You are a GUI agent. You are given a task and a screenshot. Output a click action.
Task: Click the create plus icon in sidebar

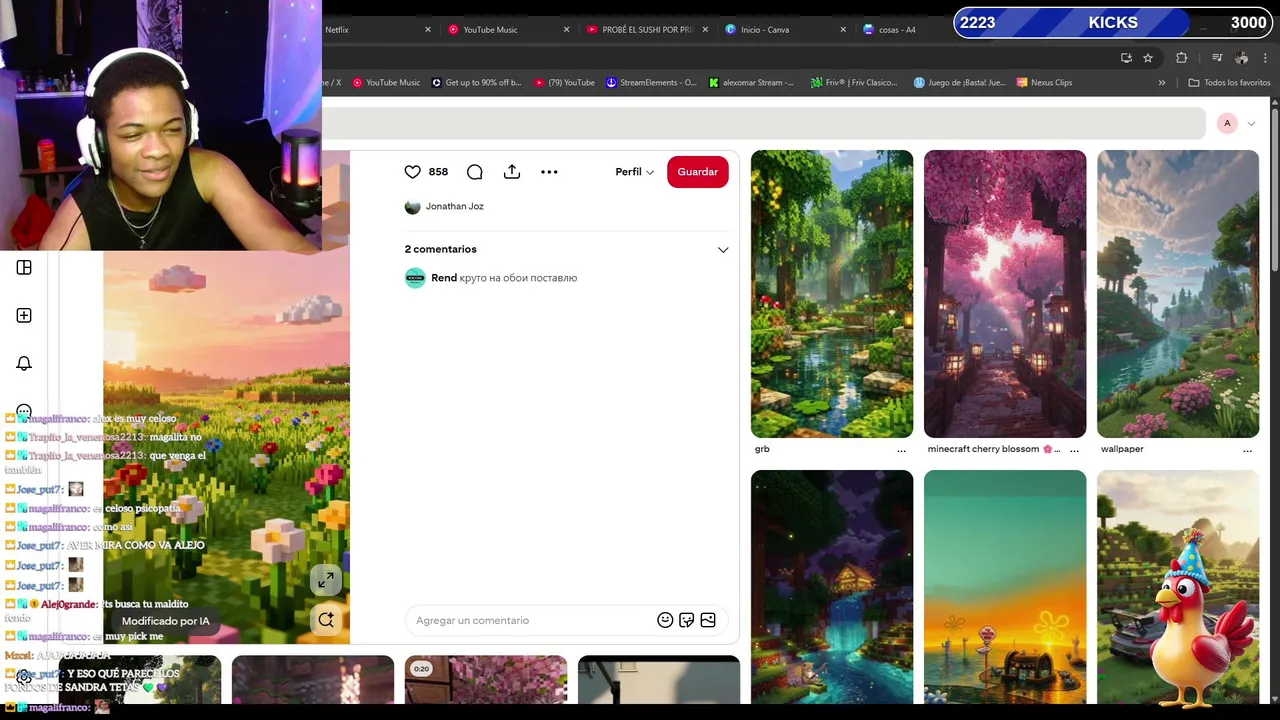pyautogui.click(x=24, y=316)
